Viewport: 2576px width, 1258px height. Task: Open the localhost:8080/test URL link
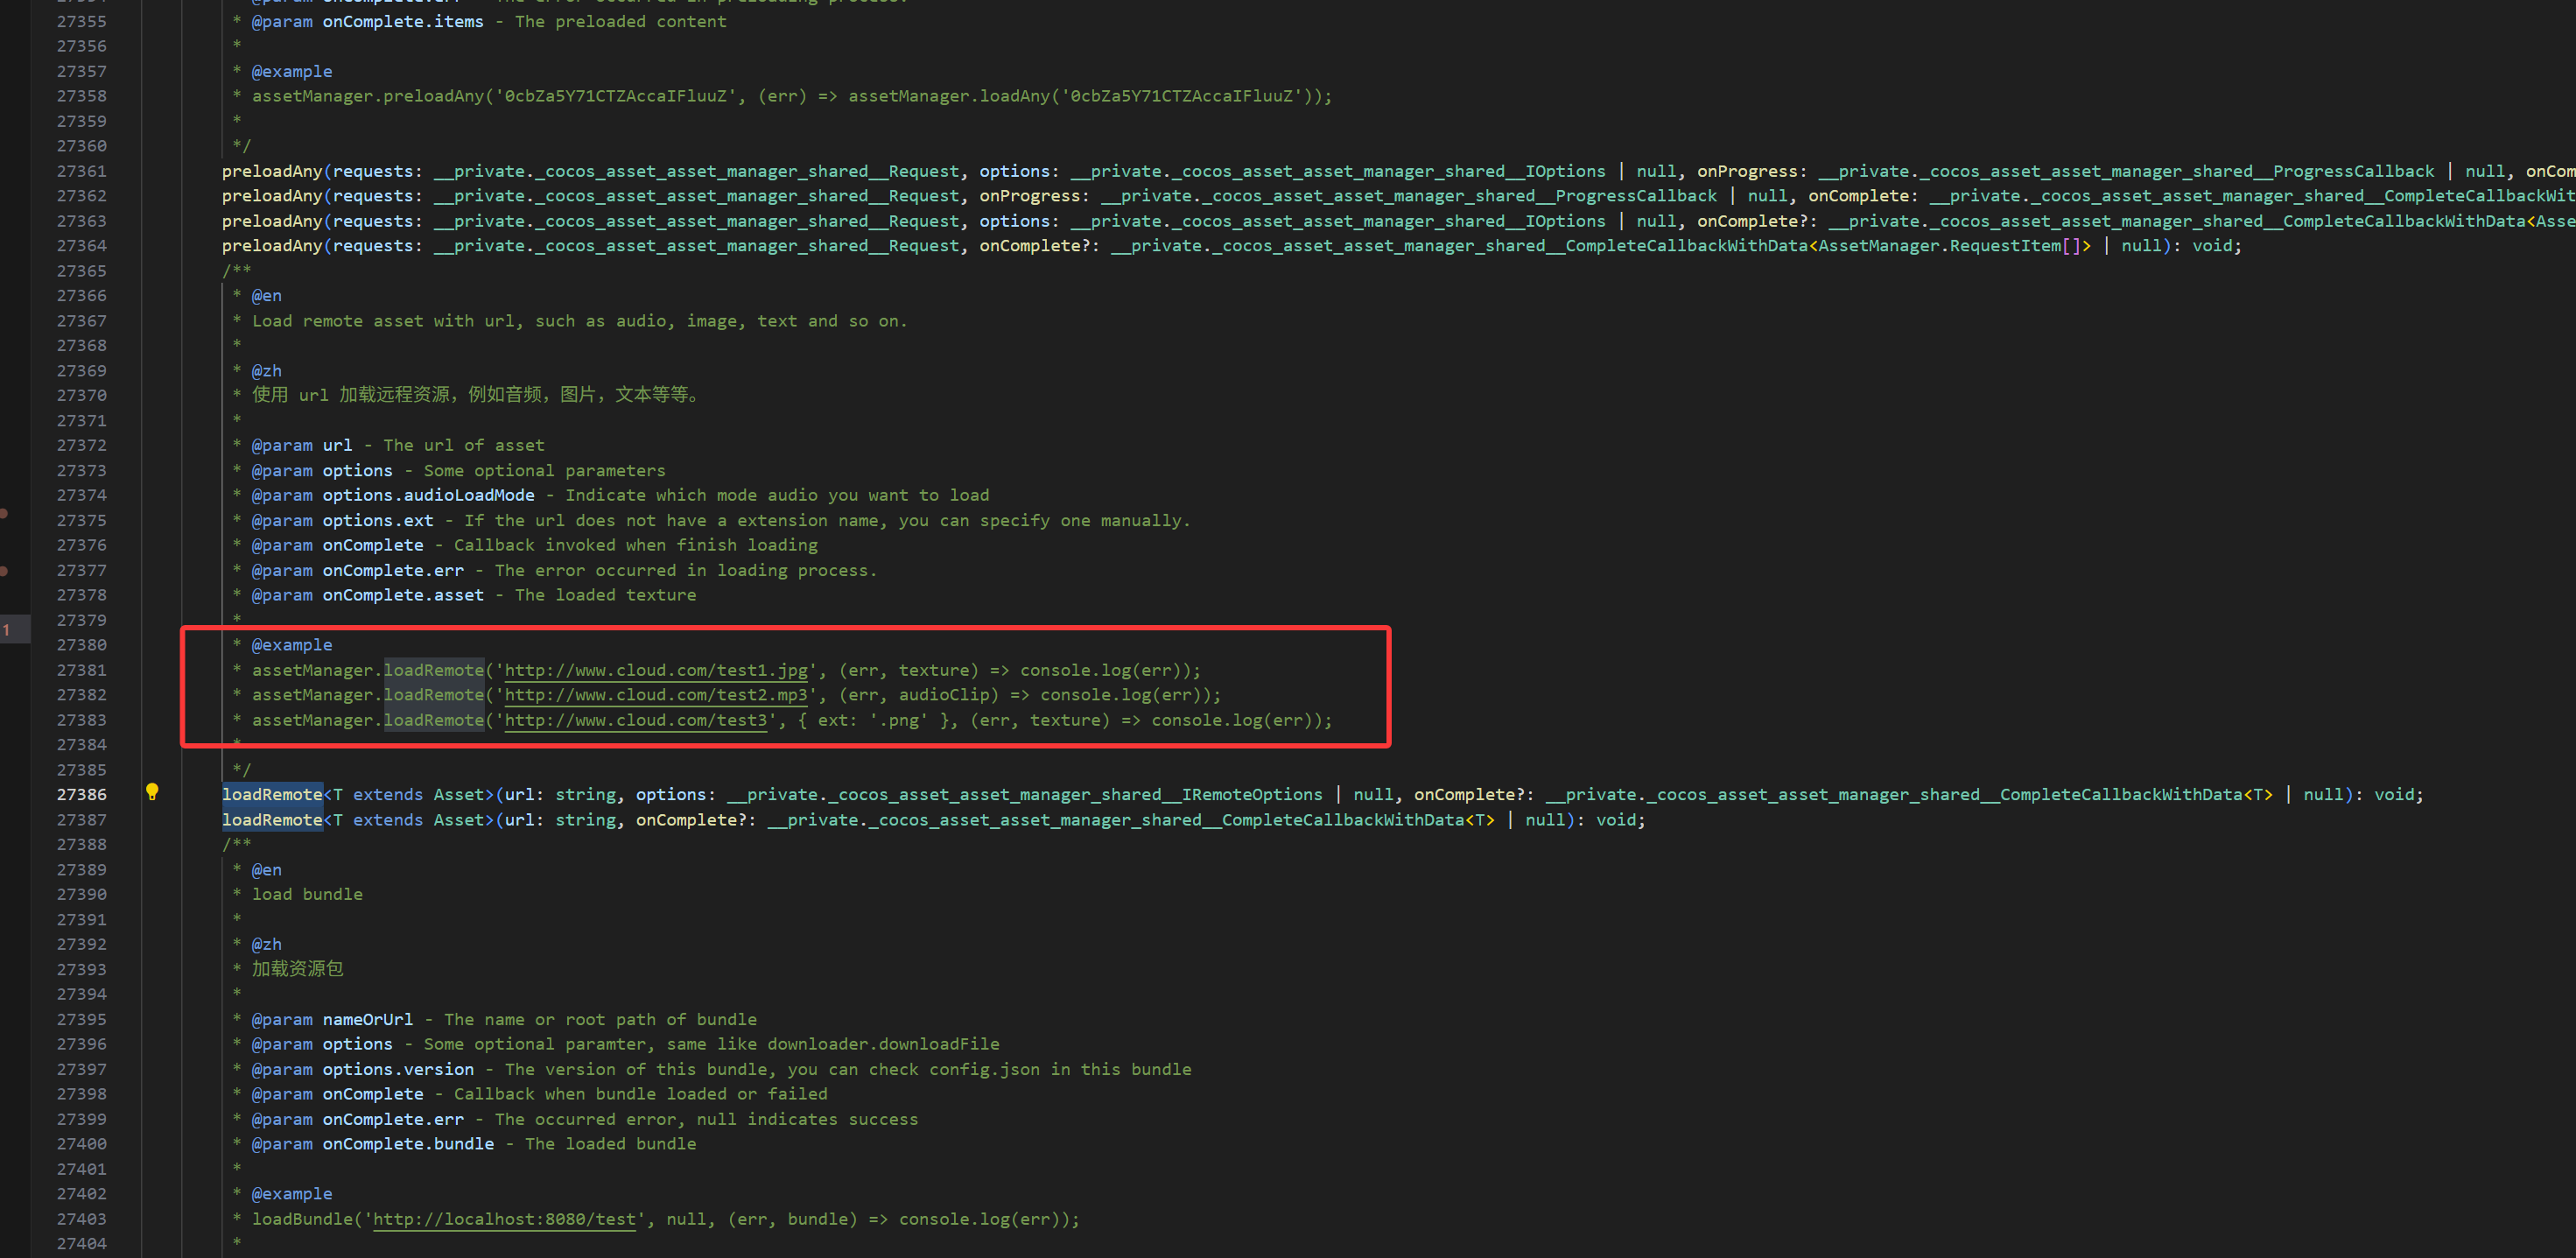(x=504, y=1219)
